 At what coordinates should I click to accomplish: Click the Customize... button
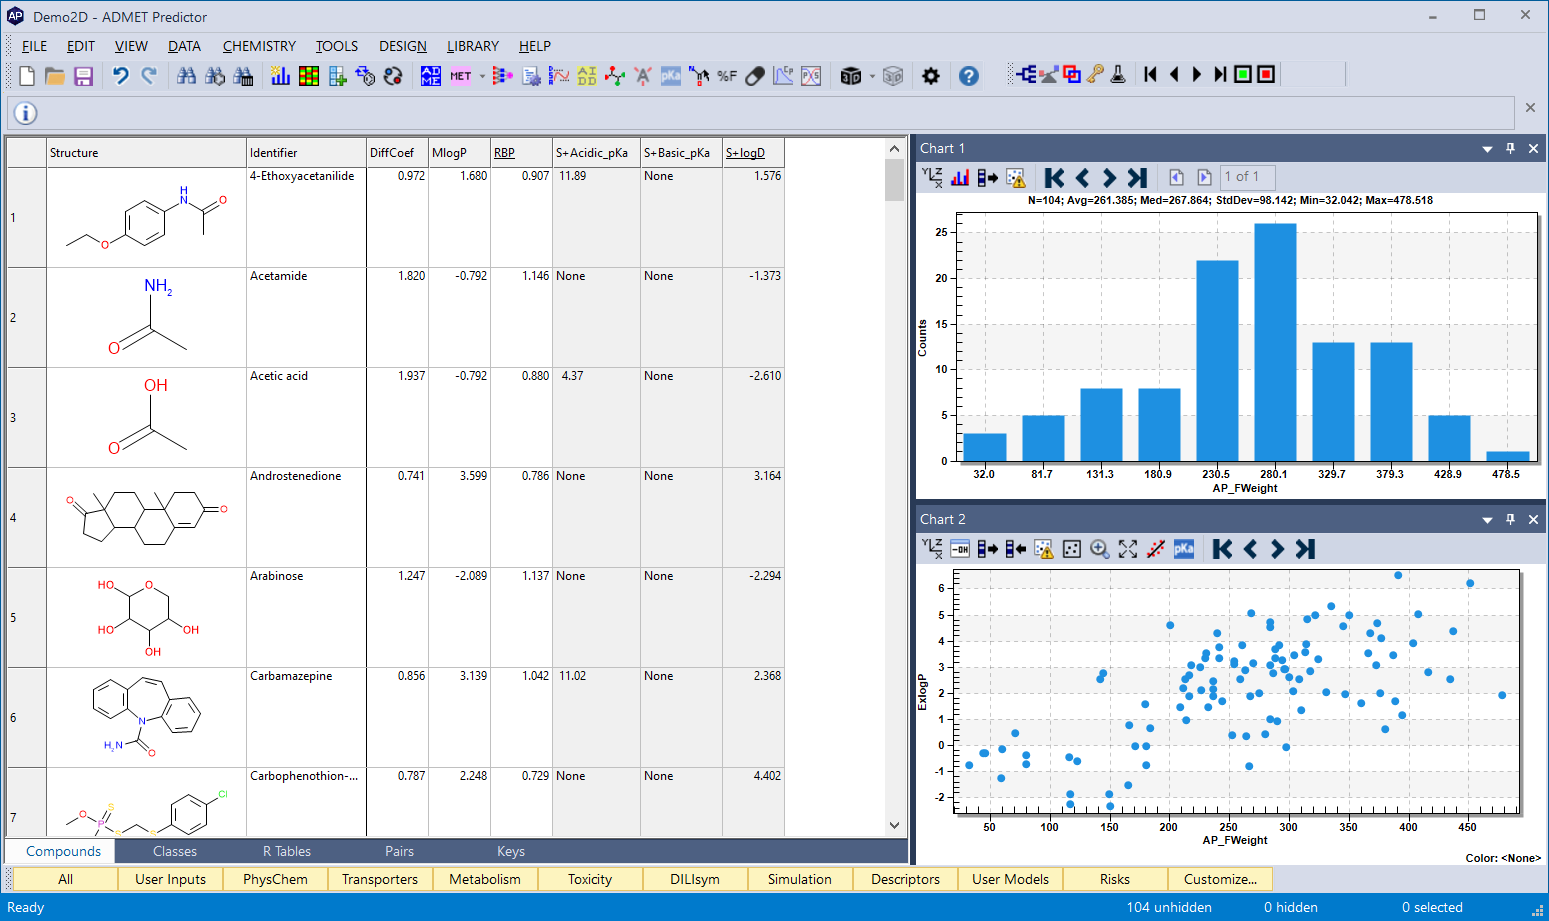click(1220, 879)
